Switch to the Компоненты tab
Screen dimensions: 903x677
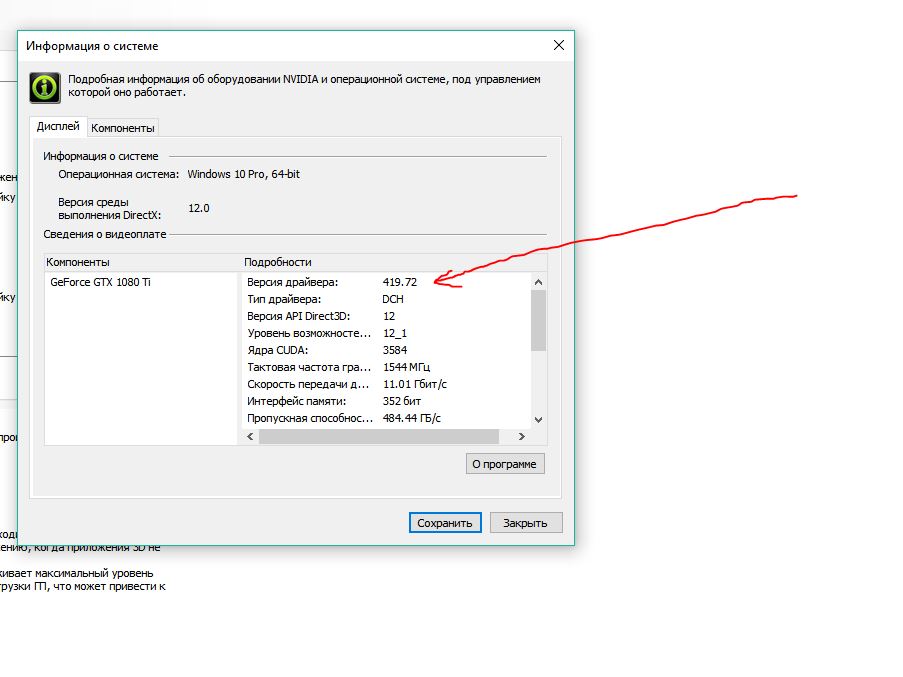[x=123, y=128]
